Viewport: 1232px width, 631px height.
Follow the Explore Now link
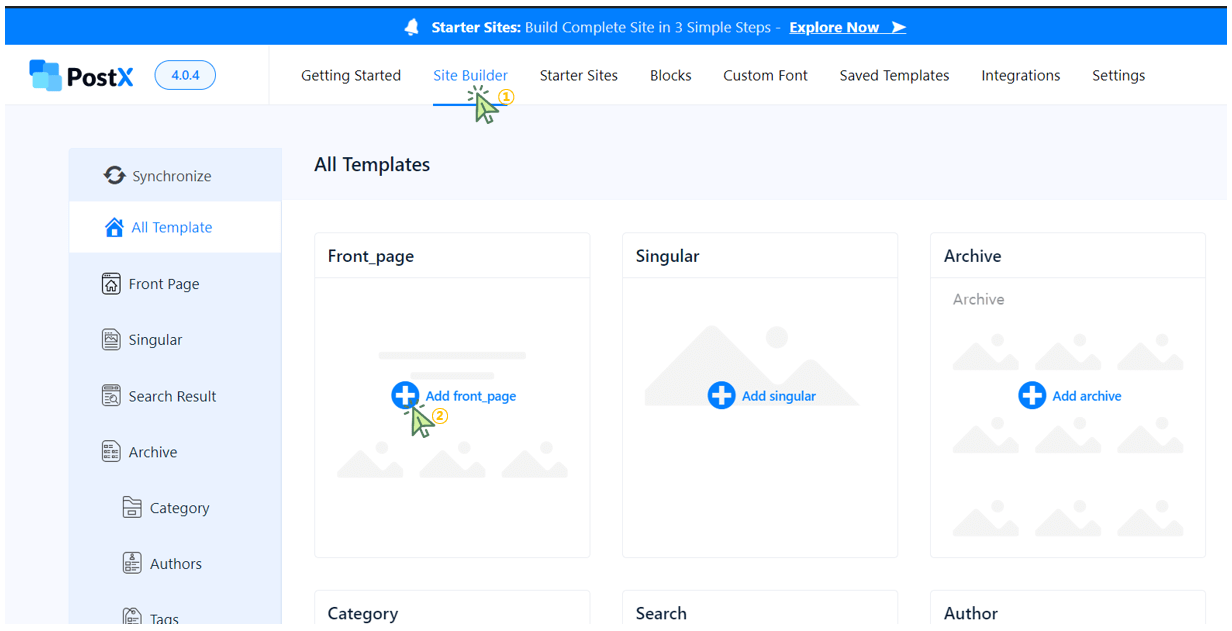tap(835, 28)
